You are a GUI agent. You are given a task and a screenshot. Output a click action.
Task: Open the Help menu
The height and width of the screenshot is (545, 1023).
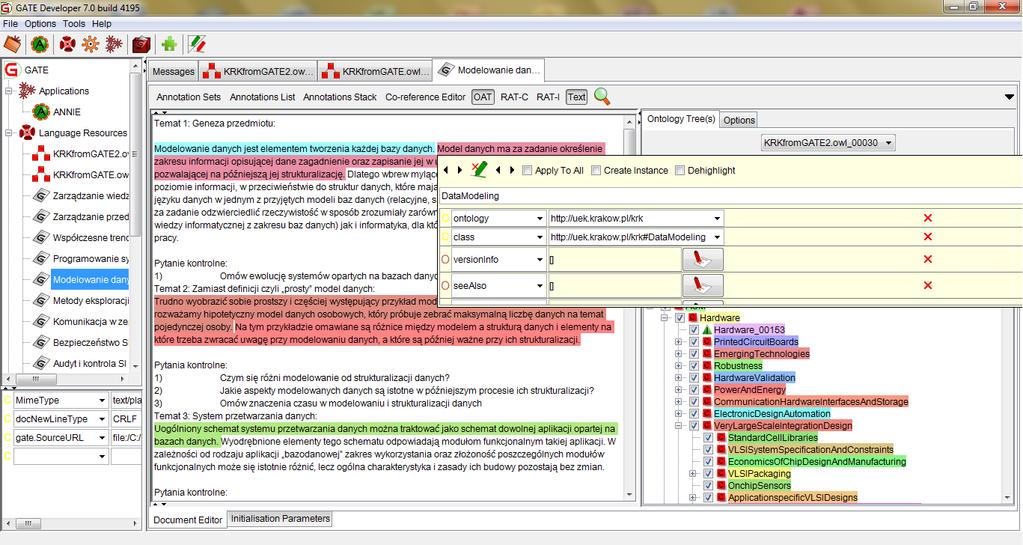coord(102,23)
